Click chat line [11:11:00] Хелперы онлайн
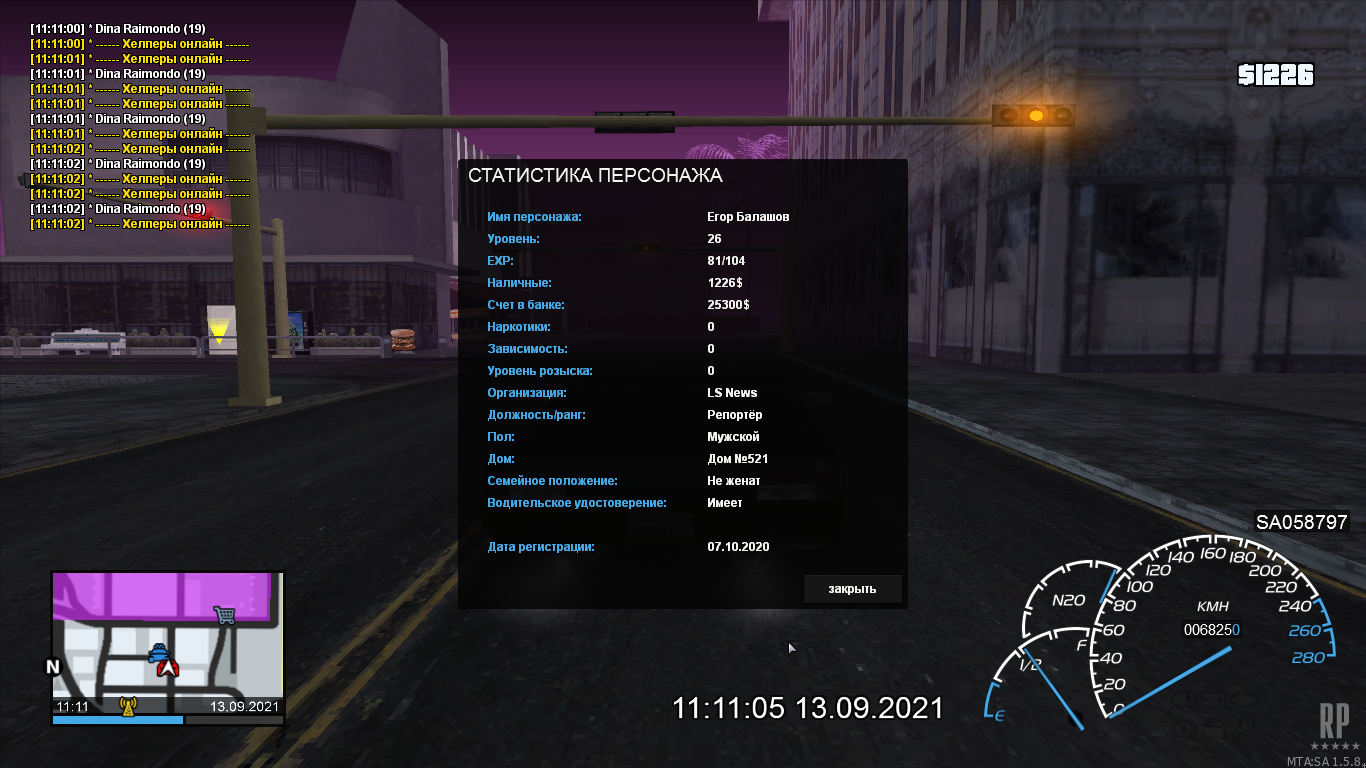This screenshot has width=1366, height=768. 140,44
